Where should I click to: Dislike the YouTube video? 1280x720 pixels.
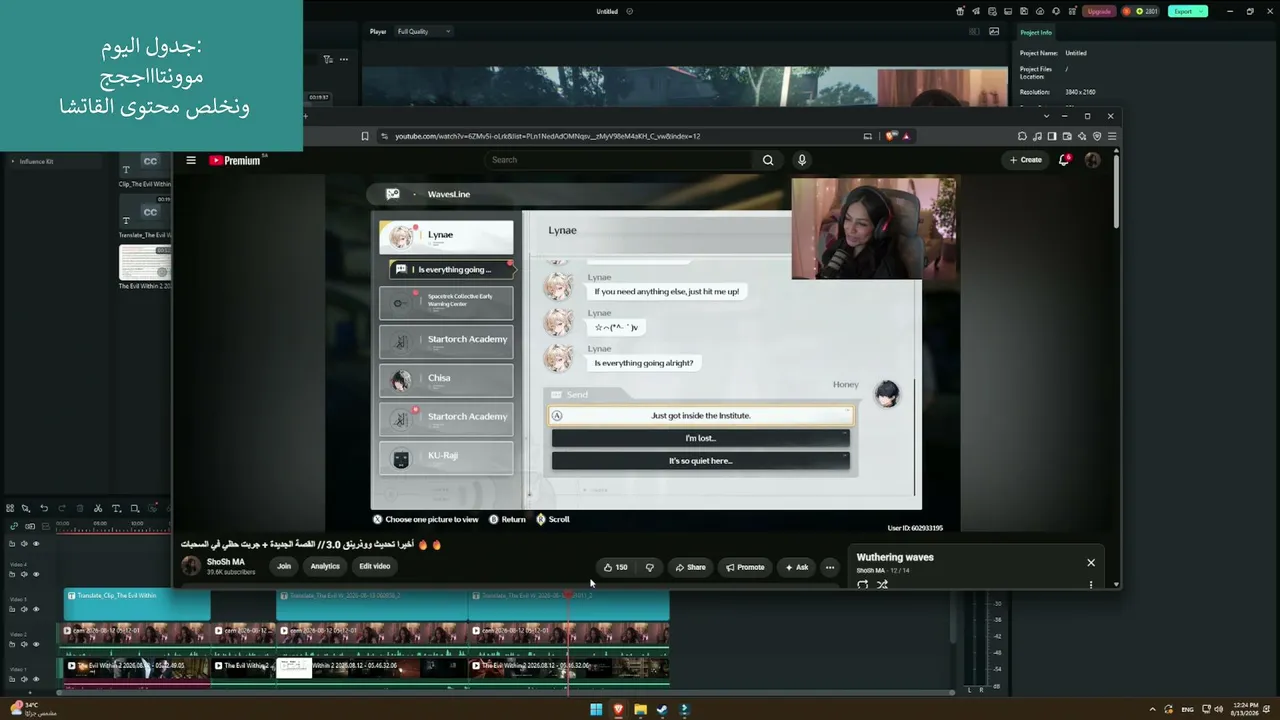(649, 567)
